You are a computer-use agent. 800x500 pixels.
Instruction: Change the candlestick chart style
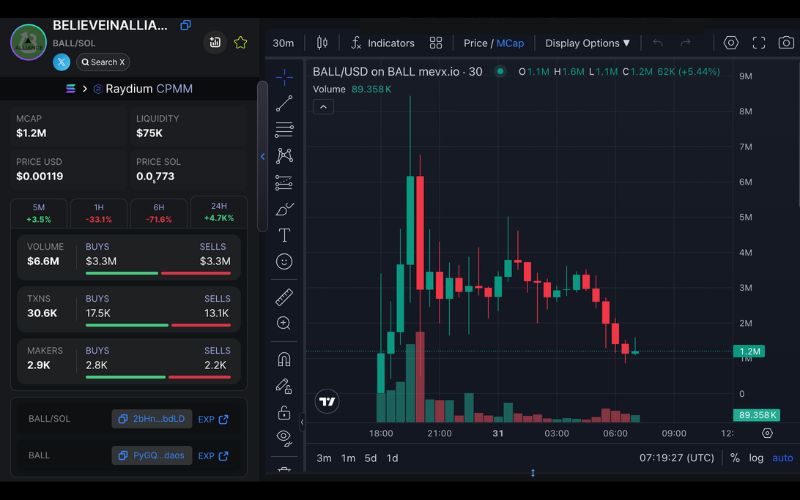coord(322,43)
